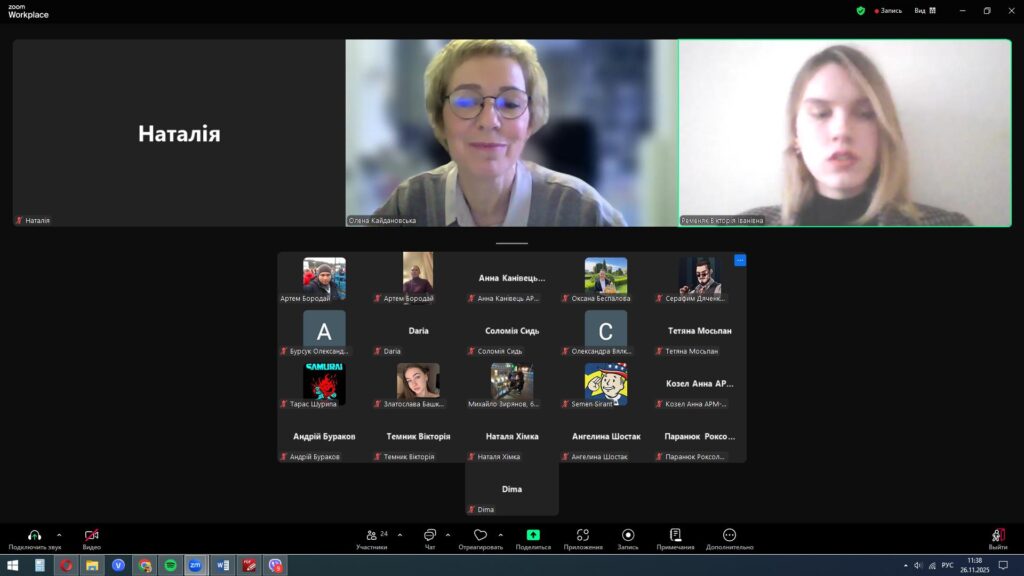Click the green Share Screen button
Image resolution: width=1024 pixels, height=576 pixels.
(533, 535)
